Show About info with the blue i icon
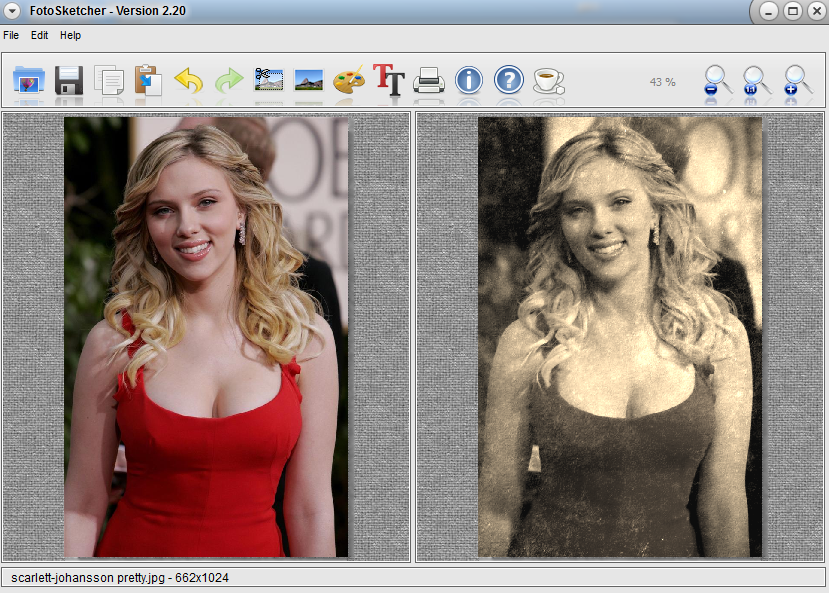829x593 pixels. click(x=469, y=80)
